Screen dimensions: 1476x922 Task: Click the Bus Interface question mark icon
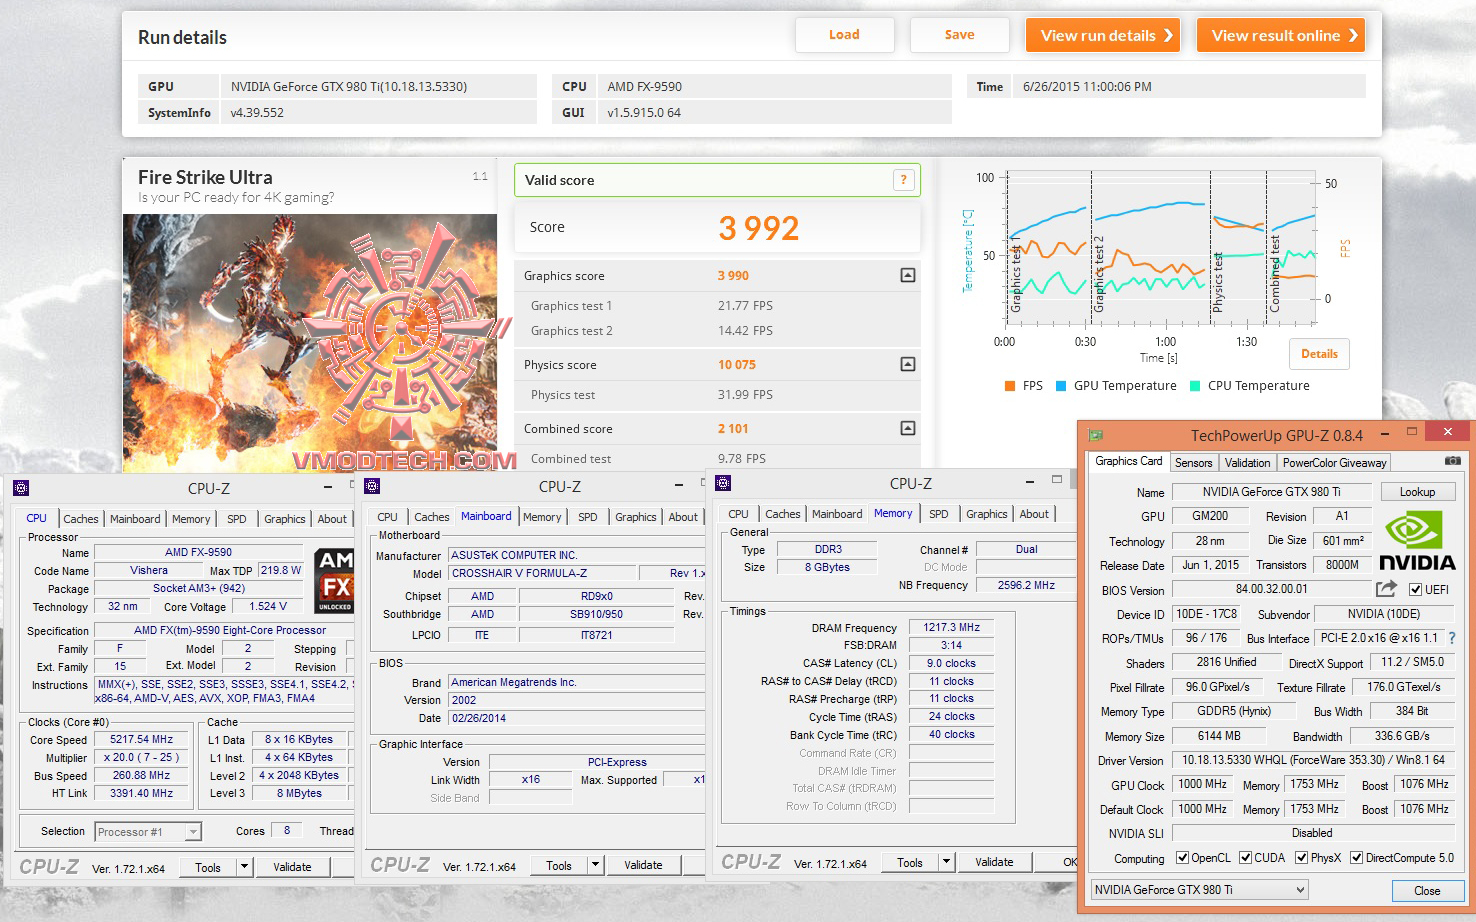point(1452,638)
